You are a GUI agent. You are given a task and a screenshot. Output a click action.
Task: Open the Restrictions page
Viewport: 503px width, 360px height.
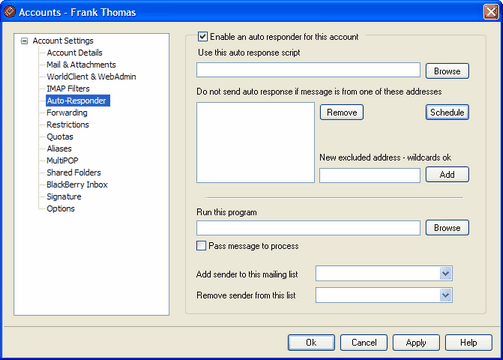[x=68, y=125]
